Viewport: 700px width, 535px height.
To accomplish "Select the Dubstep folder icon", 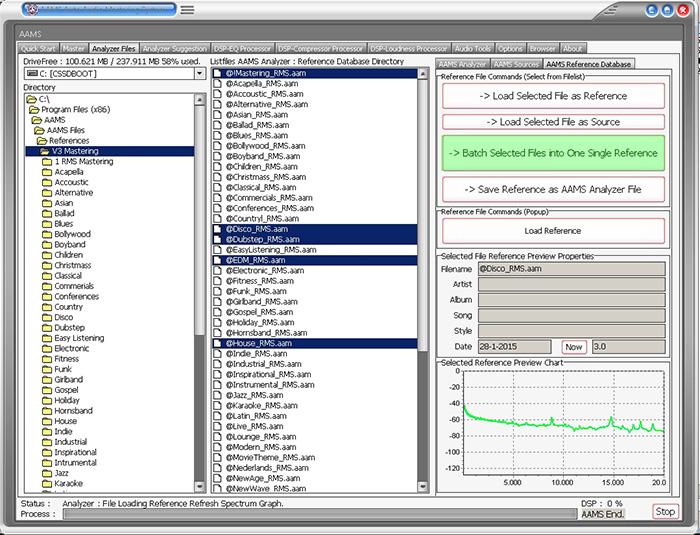I will (x=47, y=327).
